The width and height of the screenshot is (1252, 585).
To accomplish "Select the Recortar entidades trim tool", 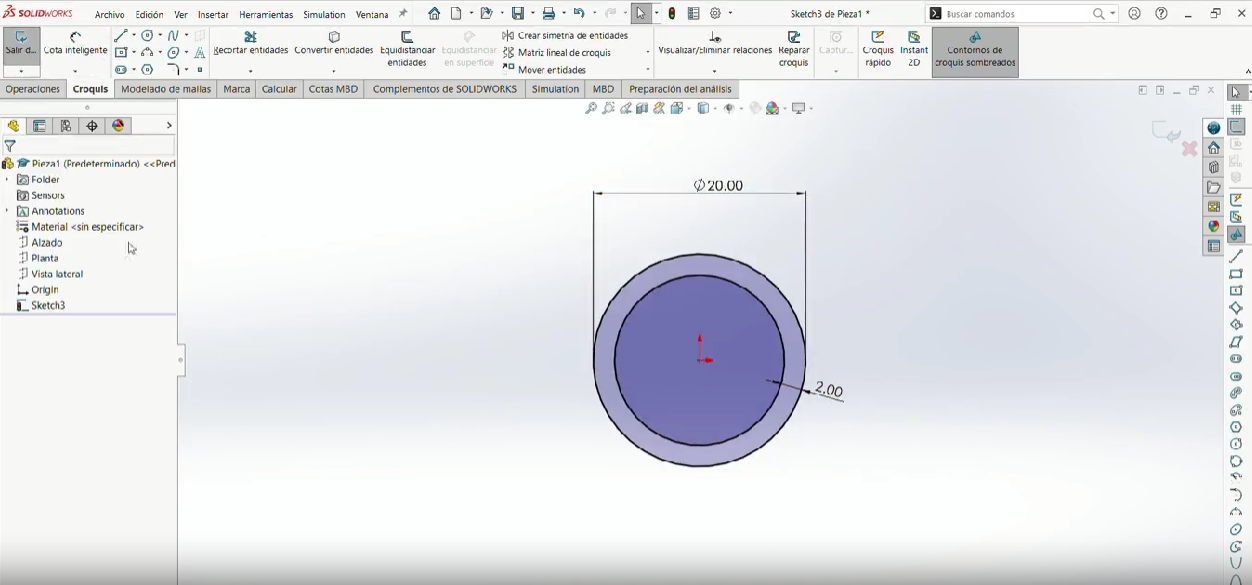I will coord(250,43).
